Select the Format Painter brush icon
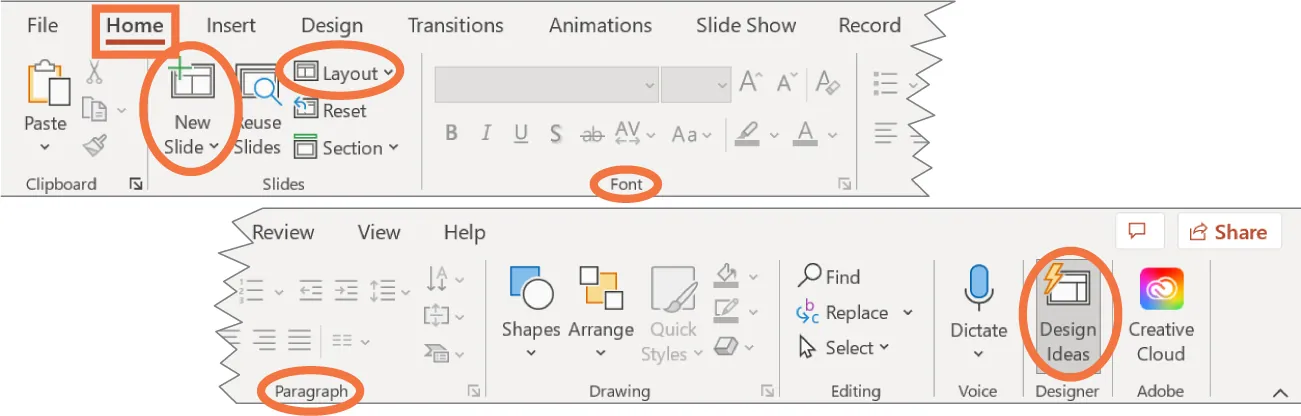 click(x=96, y=146)
